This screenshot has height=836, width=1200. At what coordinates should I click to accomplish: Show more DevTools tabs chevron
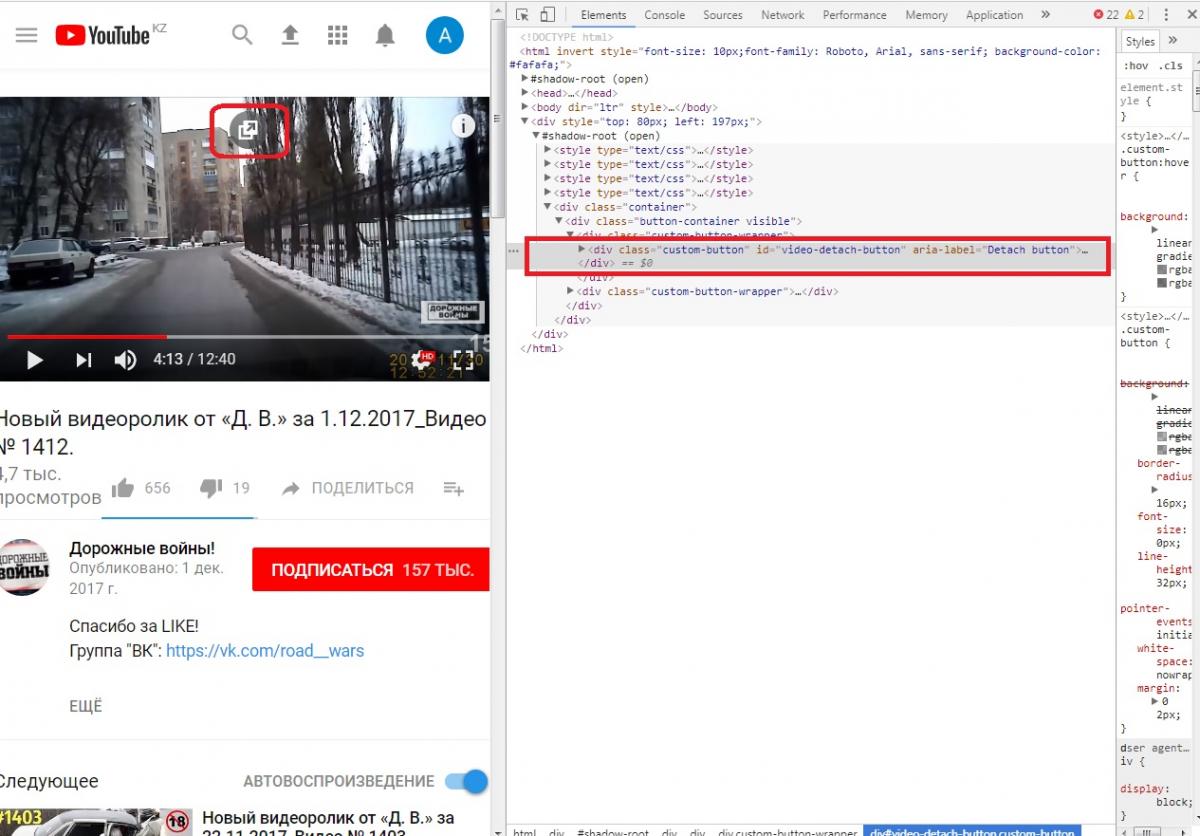[x=1045, y=15]
